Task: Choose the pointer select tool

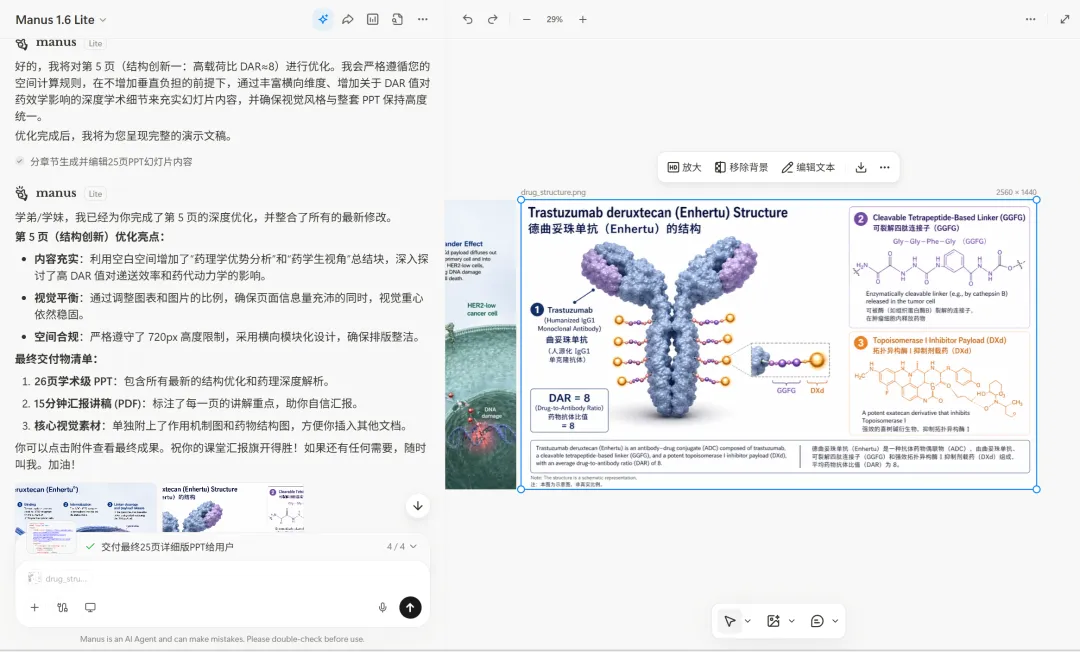Action: pos(729,621)
